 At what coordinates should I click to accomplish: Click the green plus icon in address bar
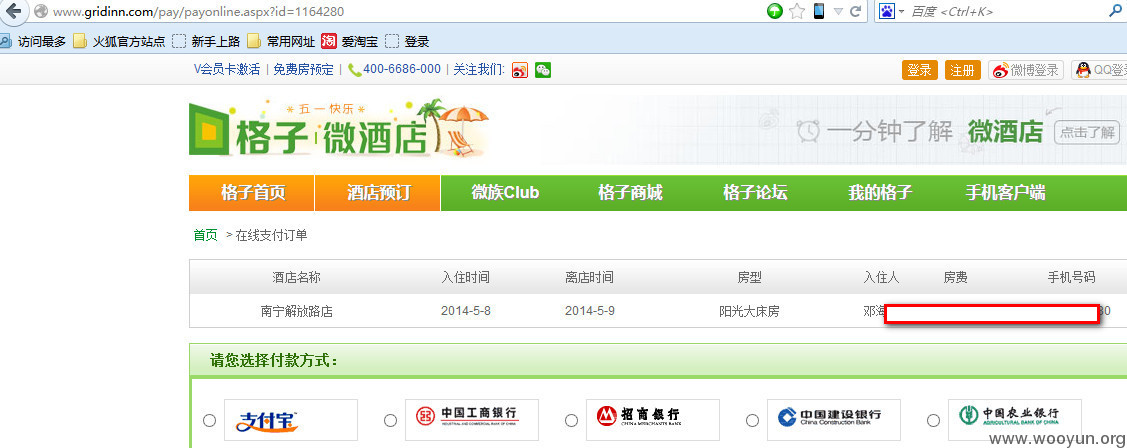point(774,11)
